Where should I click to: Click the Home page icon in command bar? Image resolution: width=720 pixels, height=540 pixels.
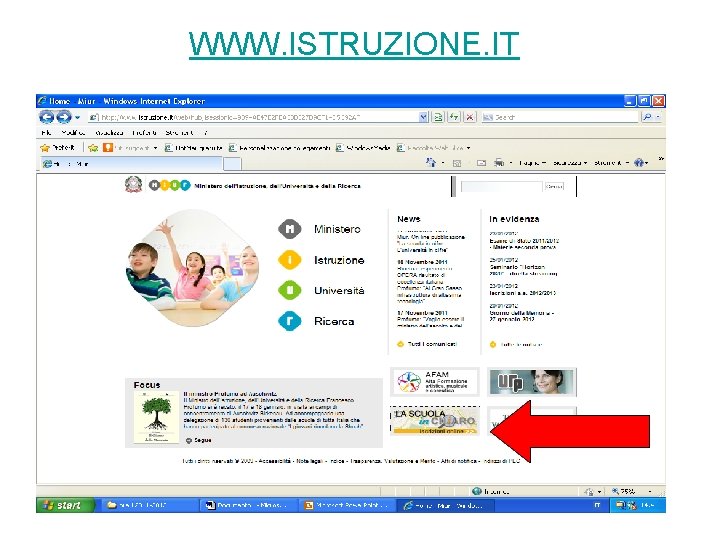(x=431, y=163)
